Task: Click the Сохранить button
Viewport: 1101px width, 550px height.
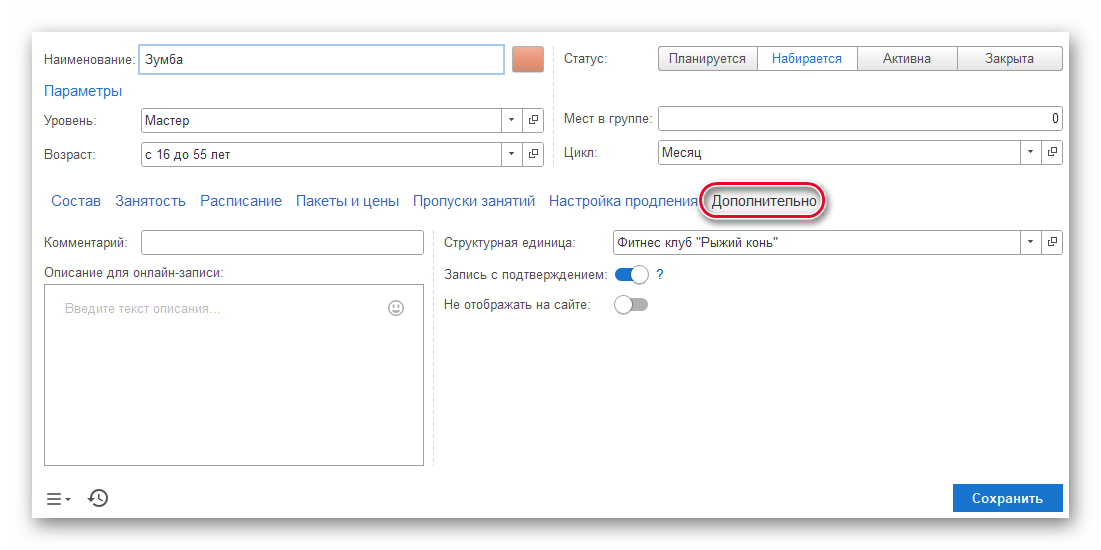Action: 1008,498
